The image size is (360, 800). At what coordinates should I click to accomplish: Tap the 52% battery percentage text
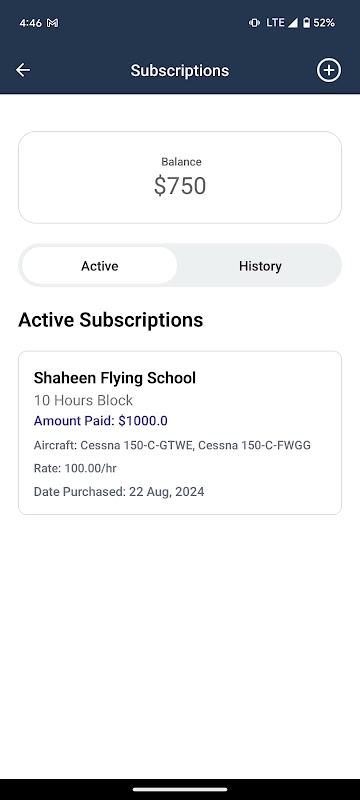[x=324, y=23]
